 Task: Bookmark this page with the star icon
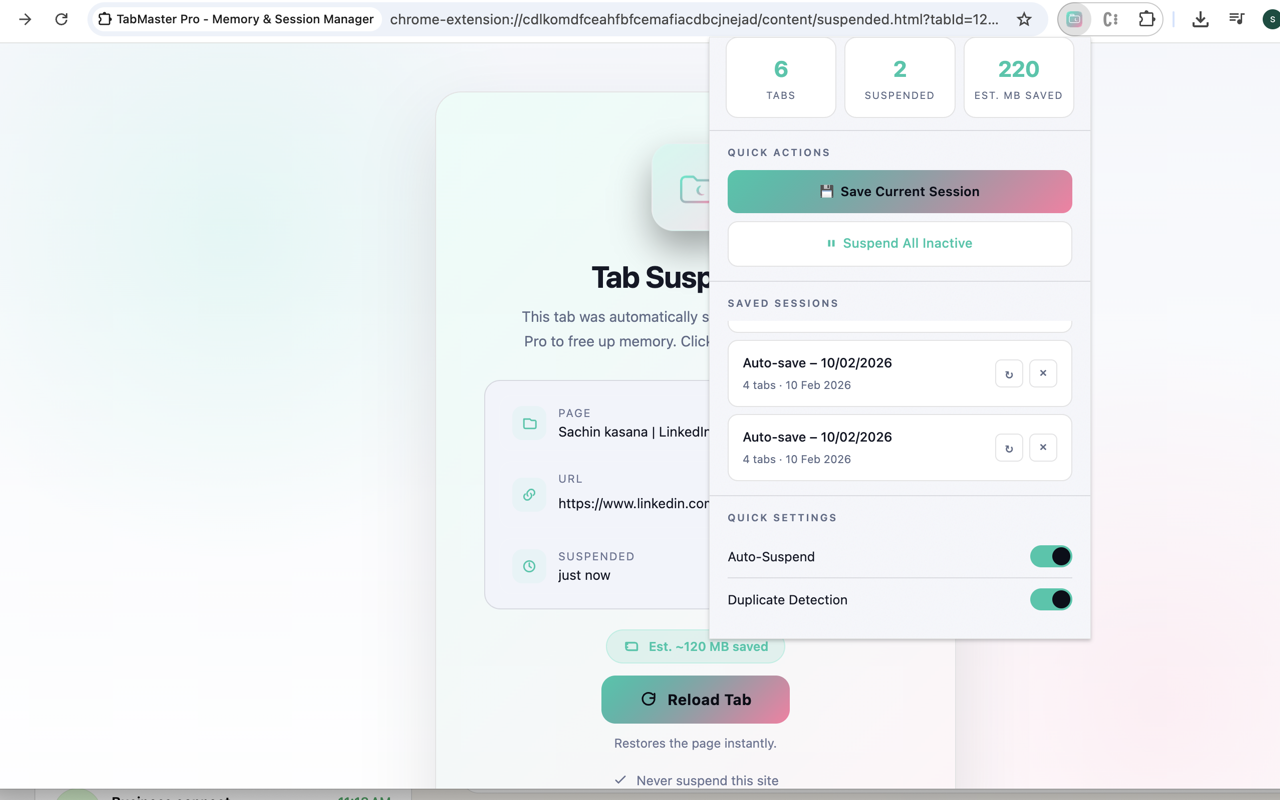1024,19
